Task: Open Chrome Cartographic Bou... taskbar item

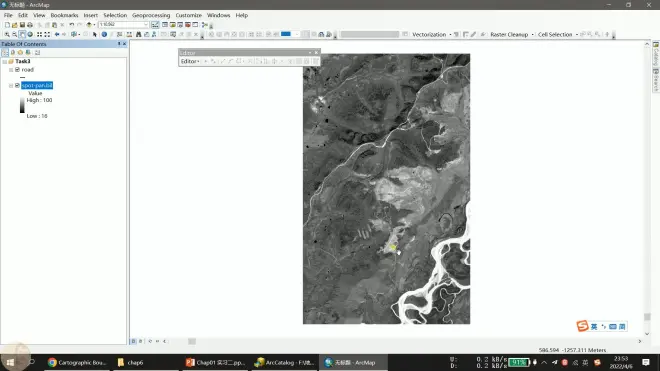Action: (x=77, y=363)
